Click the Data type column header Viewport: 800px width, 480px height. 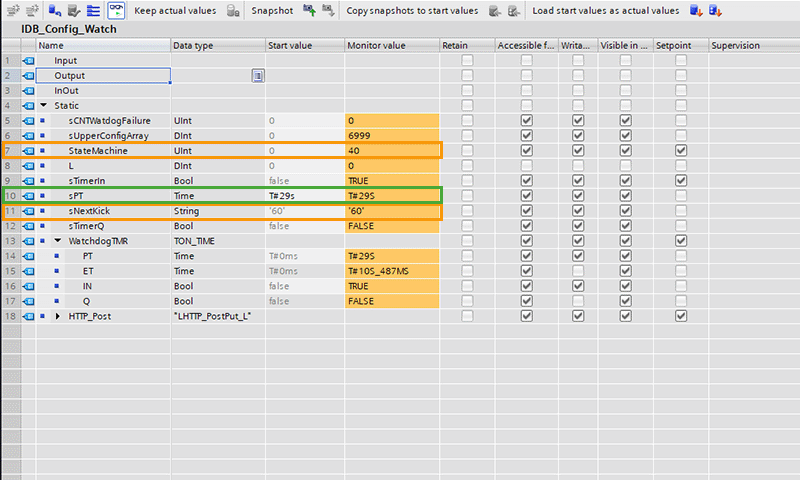[193, 46]
